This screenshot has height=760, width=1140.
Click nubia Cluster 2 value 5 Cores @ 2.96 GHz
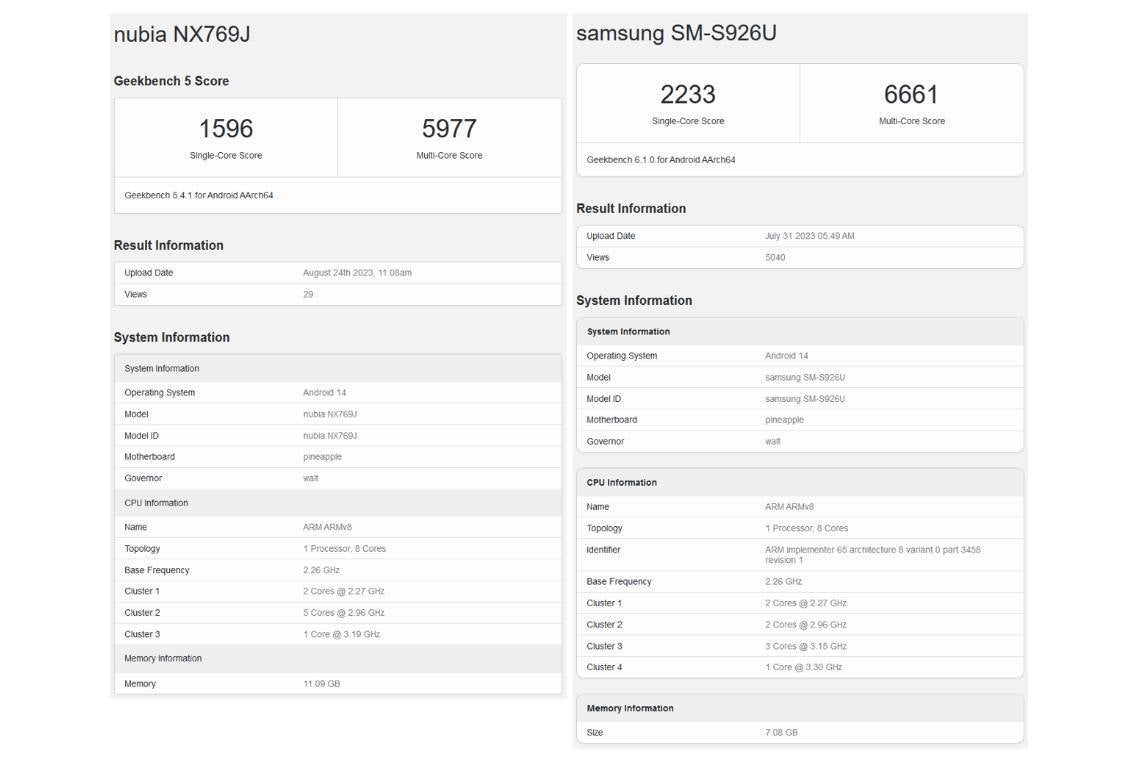click(x=344, y=612)
